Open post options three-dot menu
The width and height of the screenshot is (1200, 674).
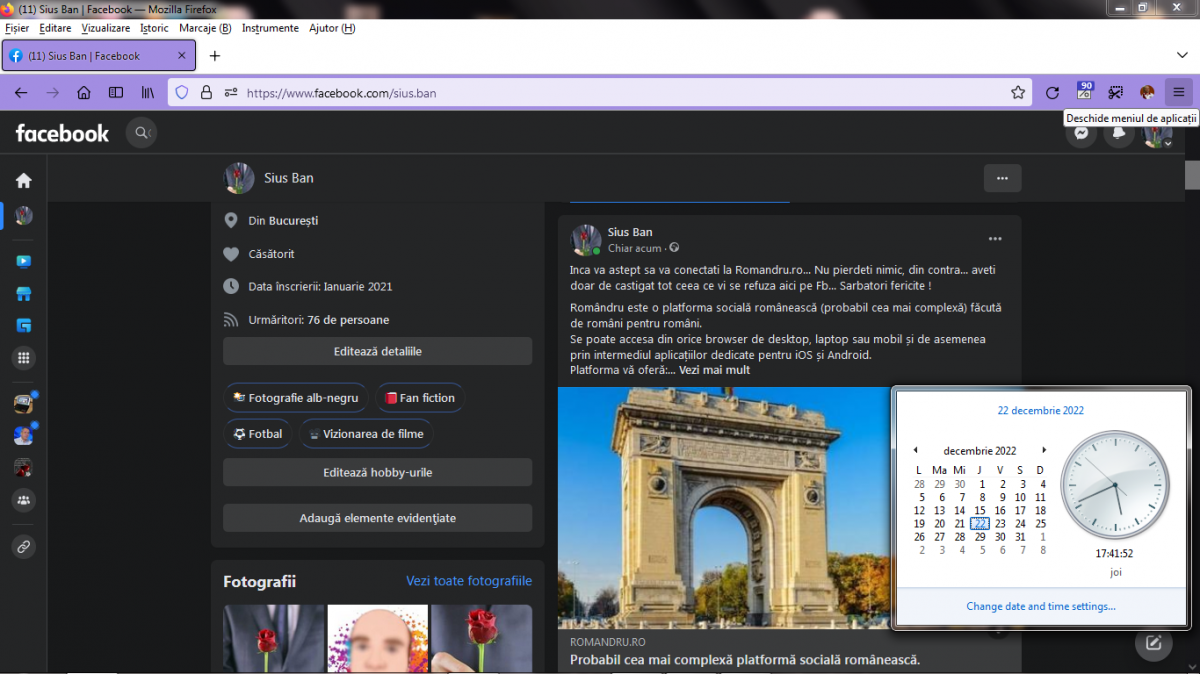point(994,239)
